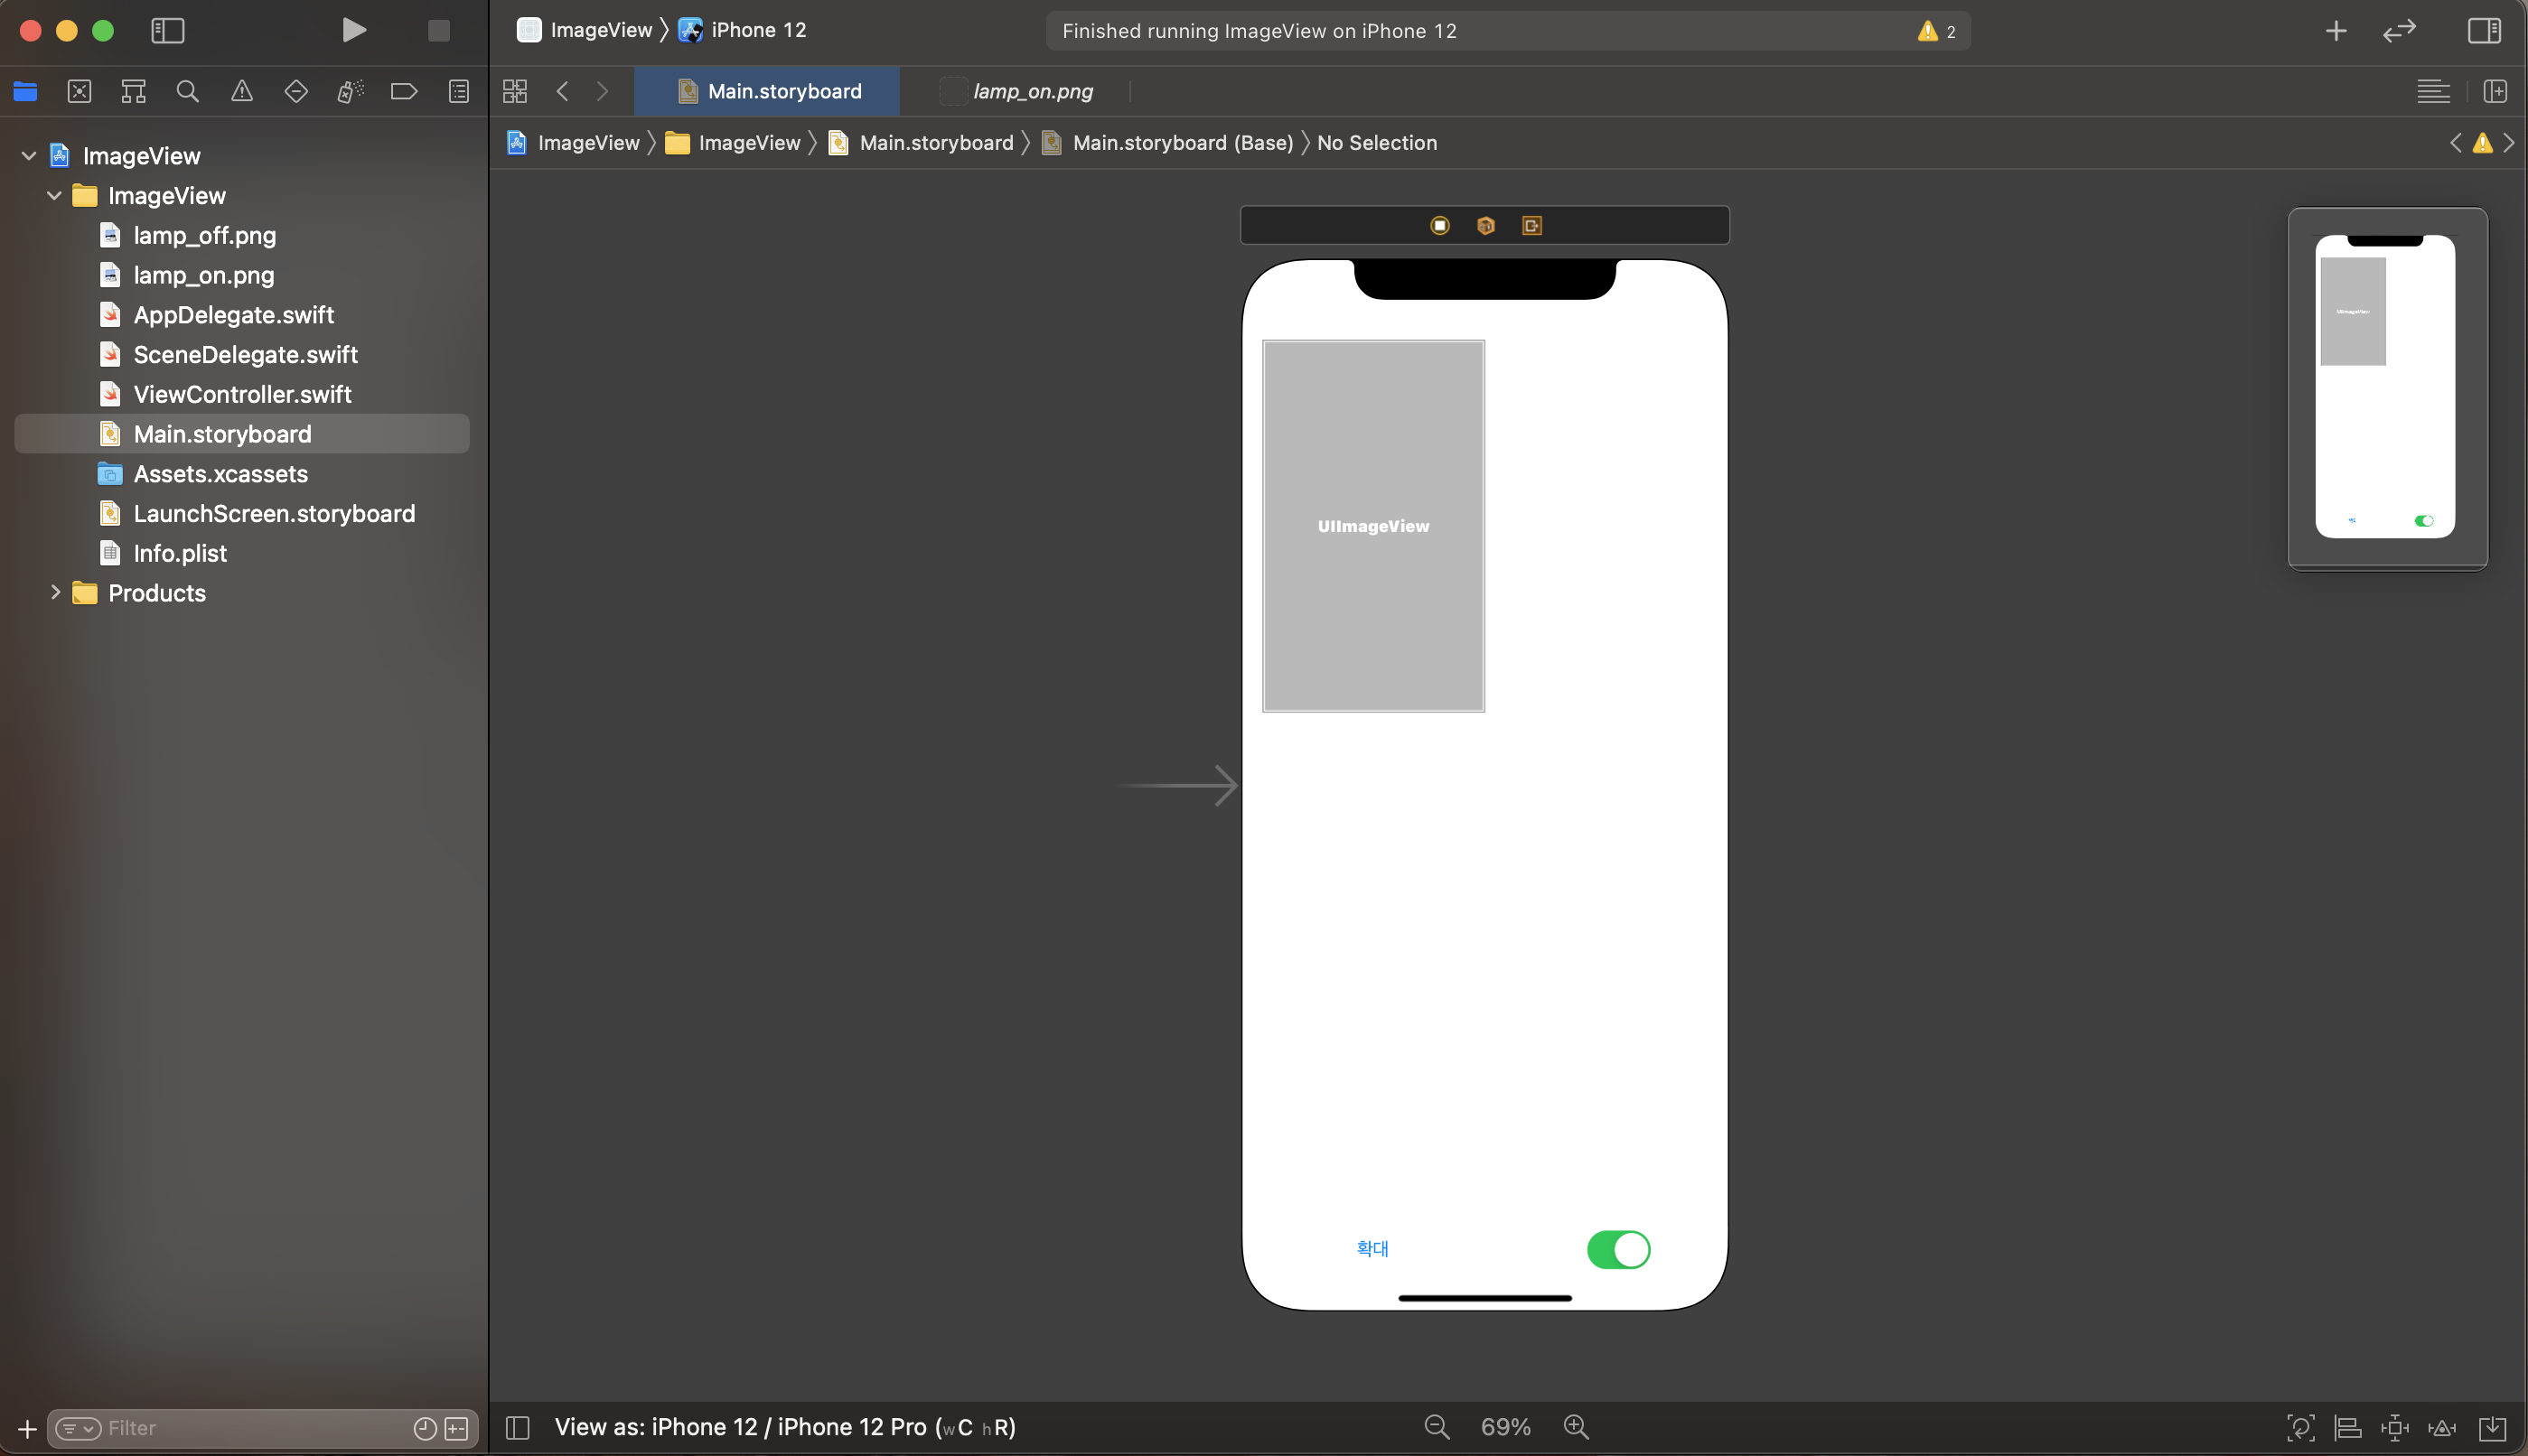Open the Find navigator magnifier
The width and height of the screenshot is (2528, 1456).
click(187, 92)
